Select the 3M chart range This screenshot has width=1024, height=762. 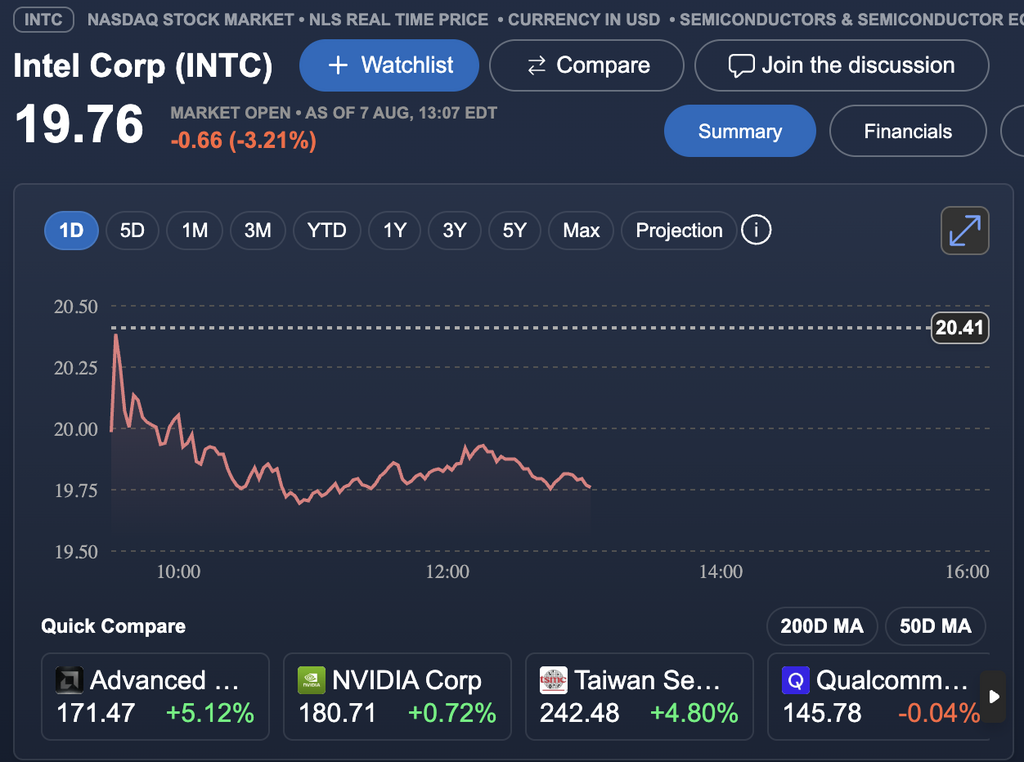pyautogui.click(x=257, y=230)
